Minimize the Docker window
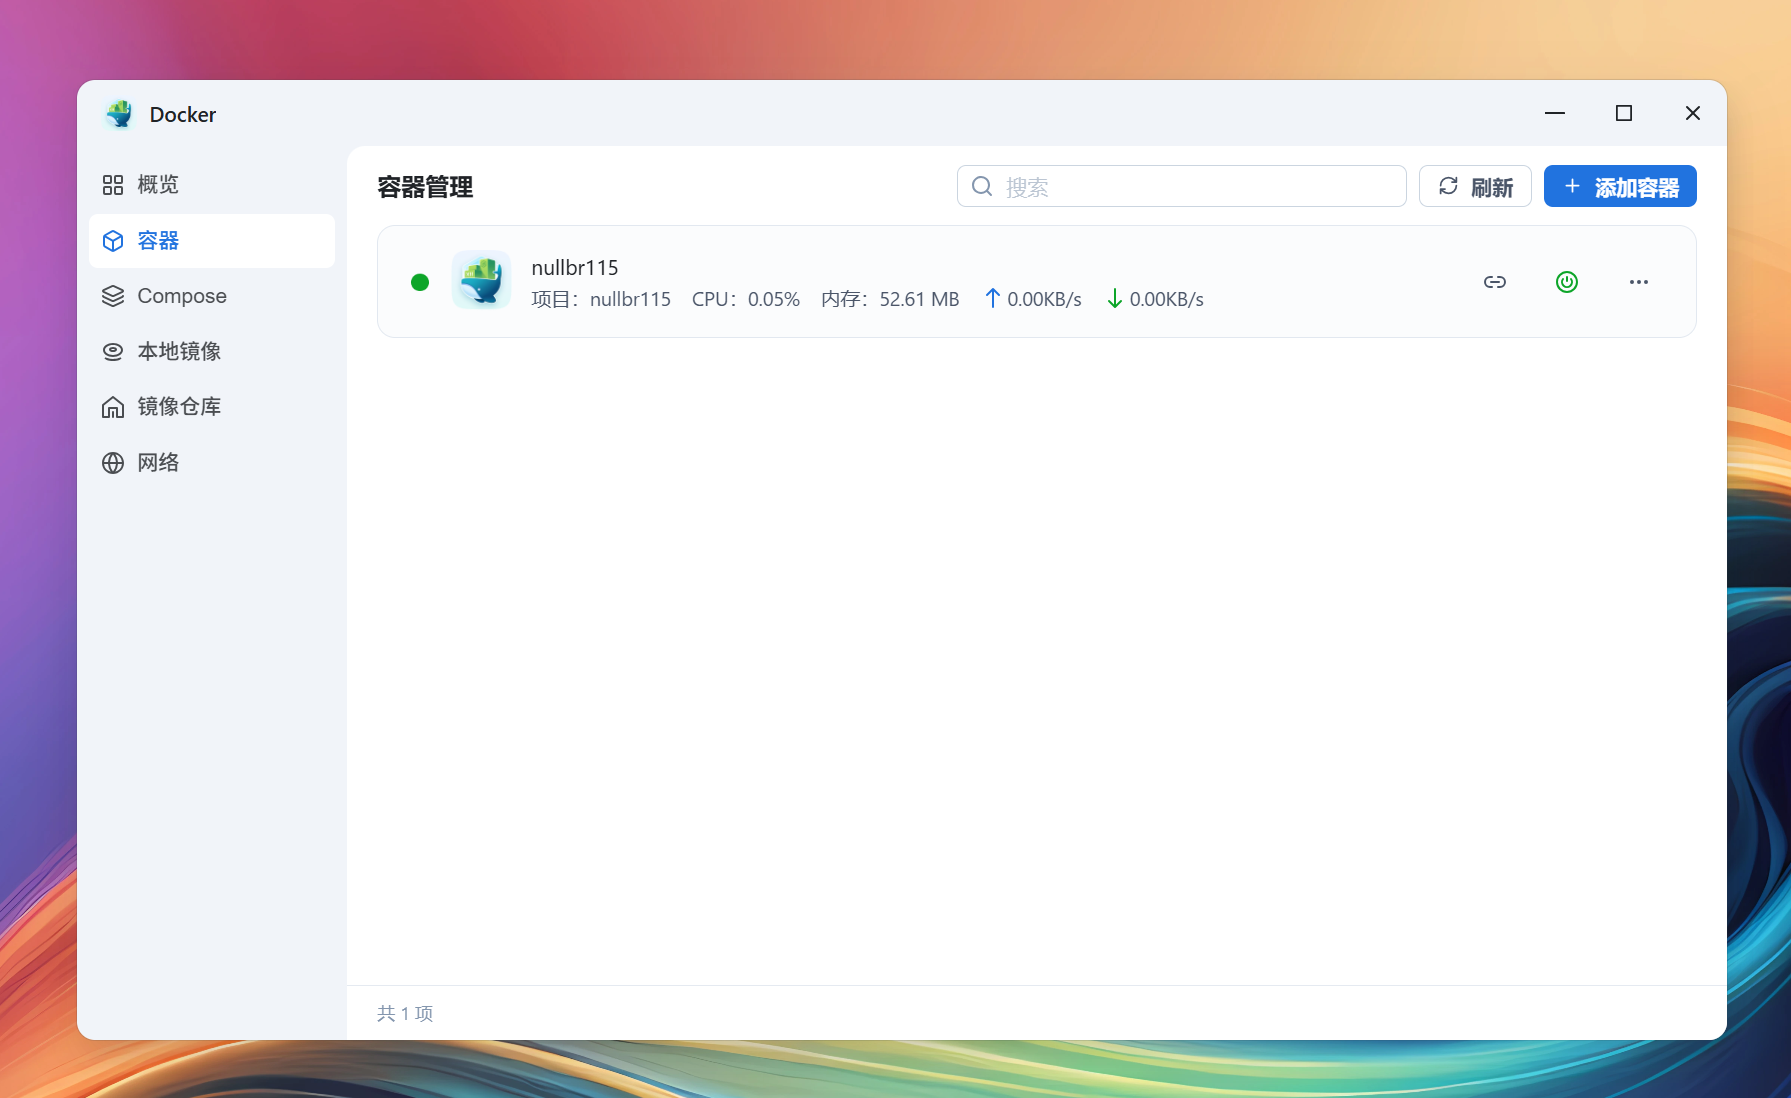1791x1098 pixels. [1554, 114]
